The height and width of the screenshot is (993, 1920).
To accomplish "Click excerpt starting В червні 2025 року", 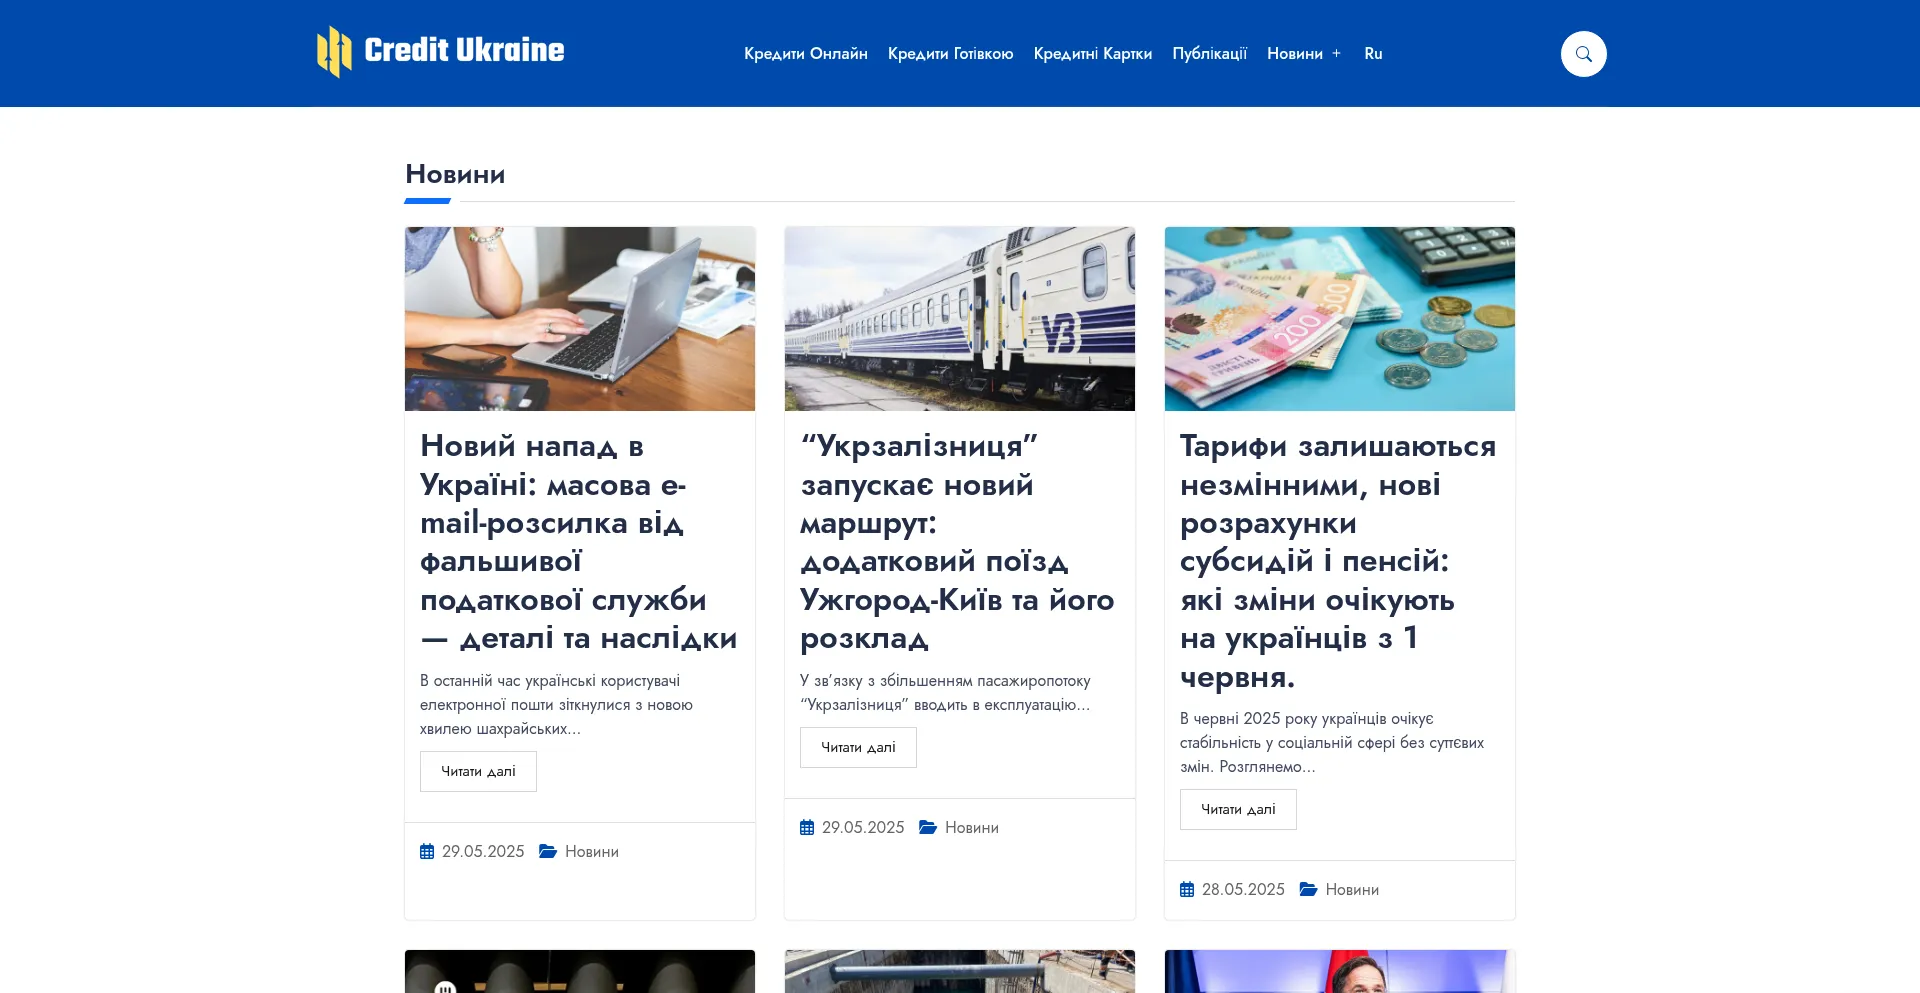I will (x=1332, y=743).
